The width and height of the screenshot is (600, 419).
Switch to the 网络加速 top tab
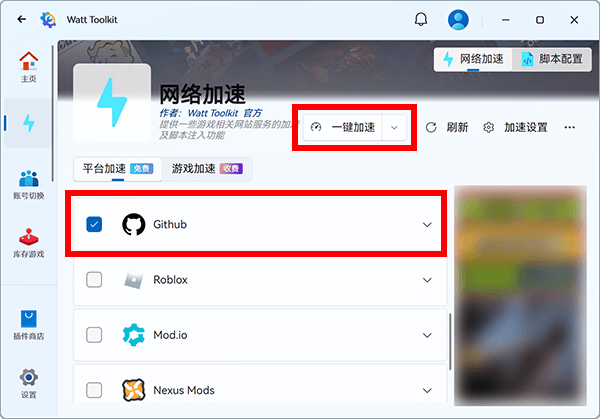point(473,59)
